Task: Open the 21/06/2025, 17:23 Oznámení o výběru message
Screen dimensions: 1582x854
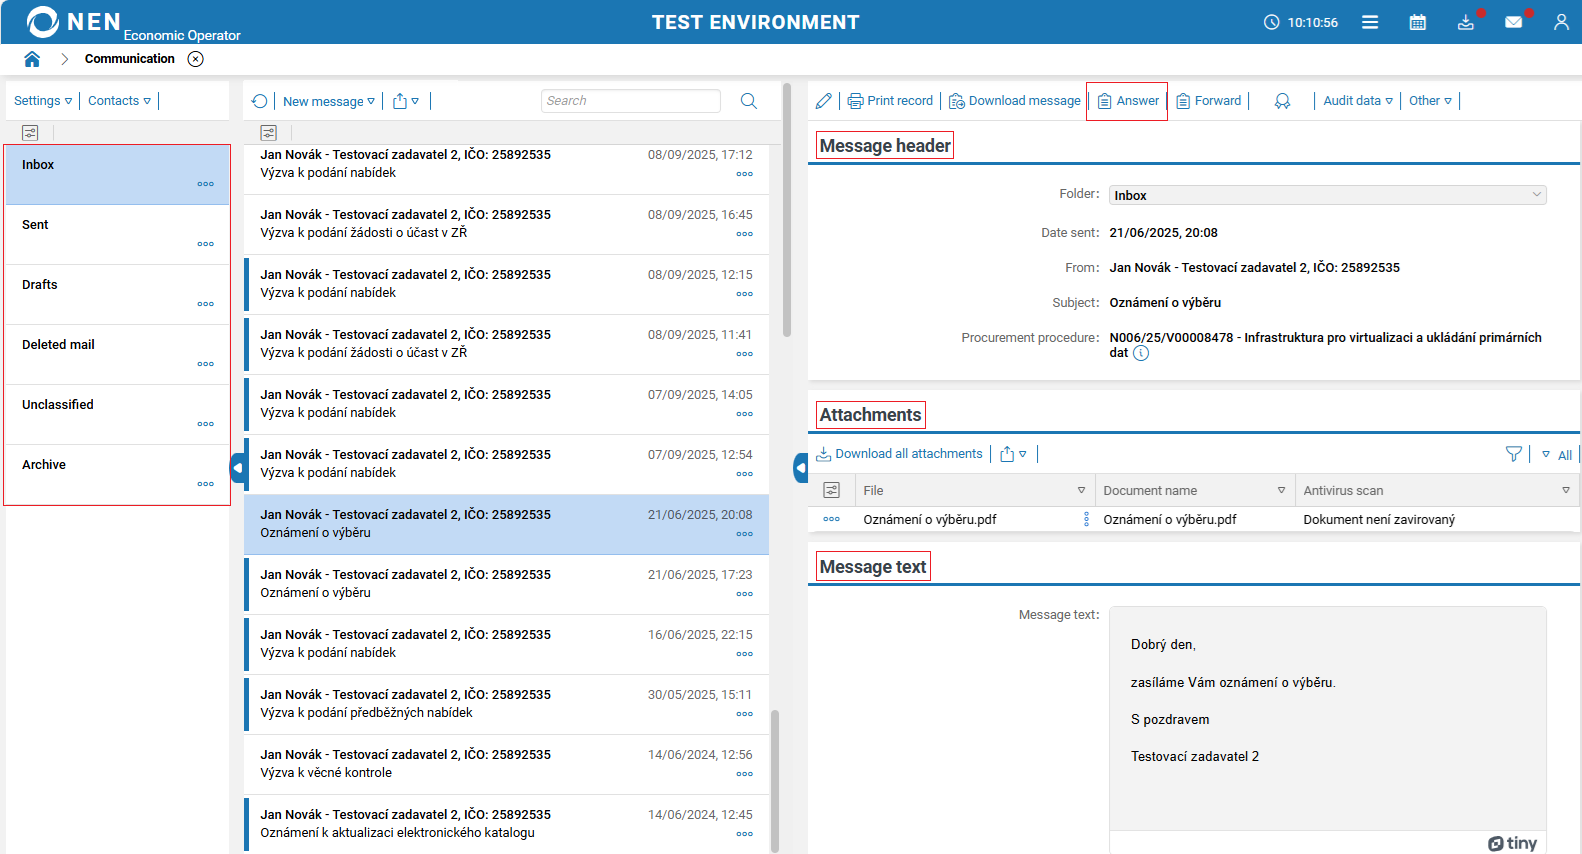Action: pyautogui.click(x=507, y=585)
